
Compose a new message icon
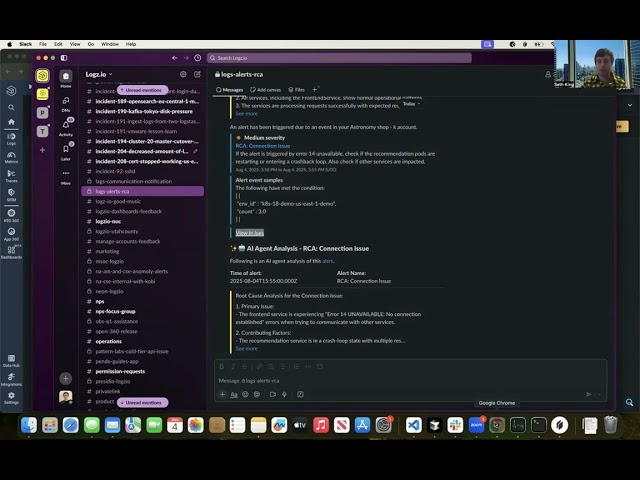[x=198, y=74]
